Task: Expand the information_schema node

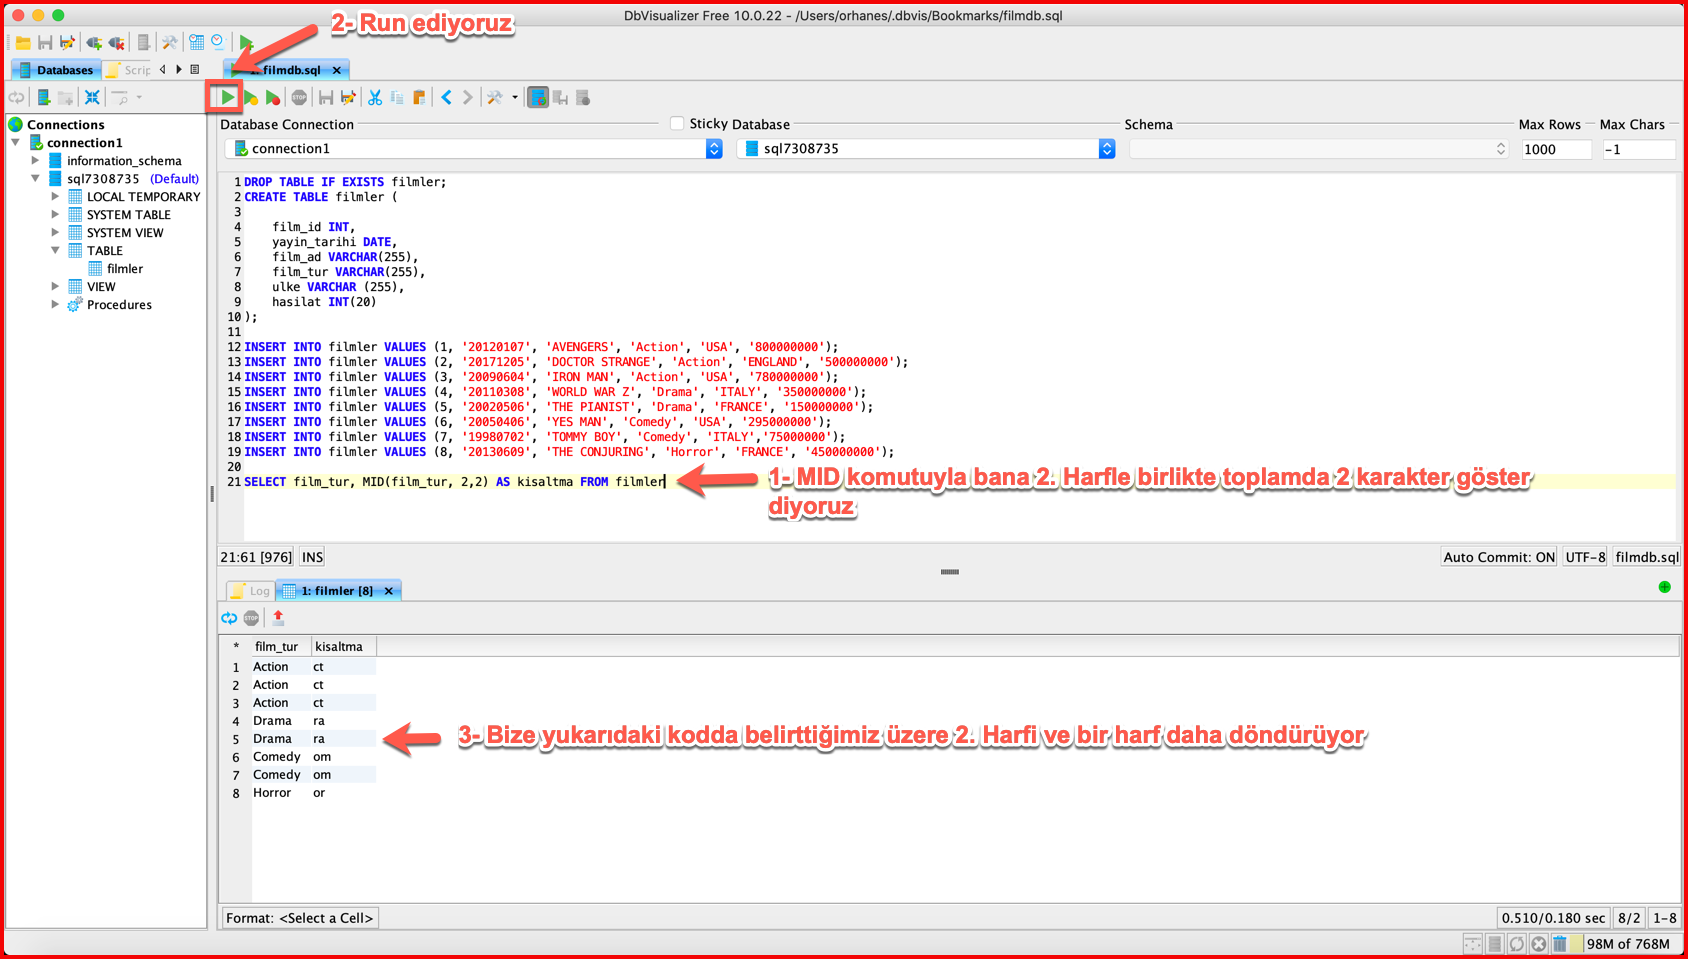Action: 36,161
